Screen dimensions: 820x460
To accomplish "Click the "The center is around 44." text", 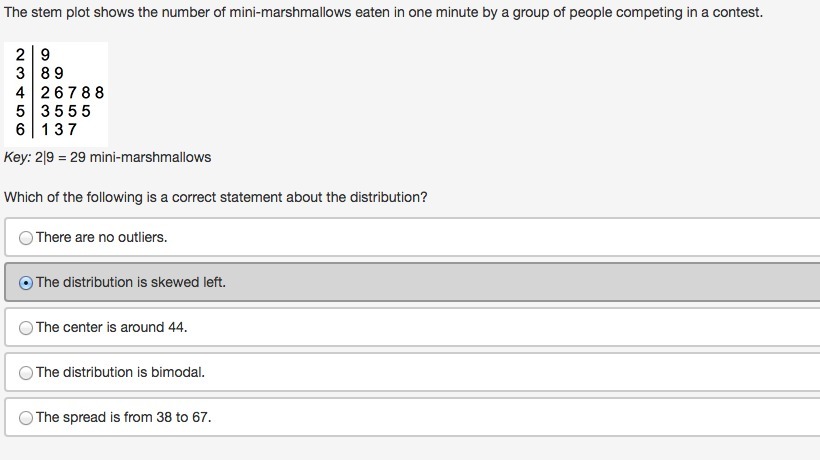I will coord(112,328).
